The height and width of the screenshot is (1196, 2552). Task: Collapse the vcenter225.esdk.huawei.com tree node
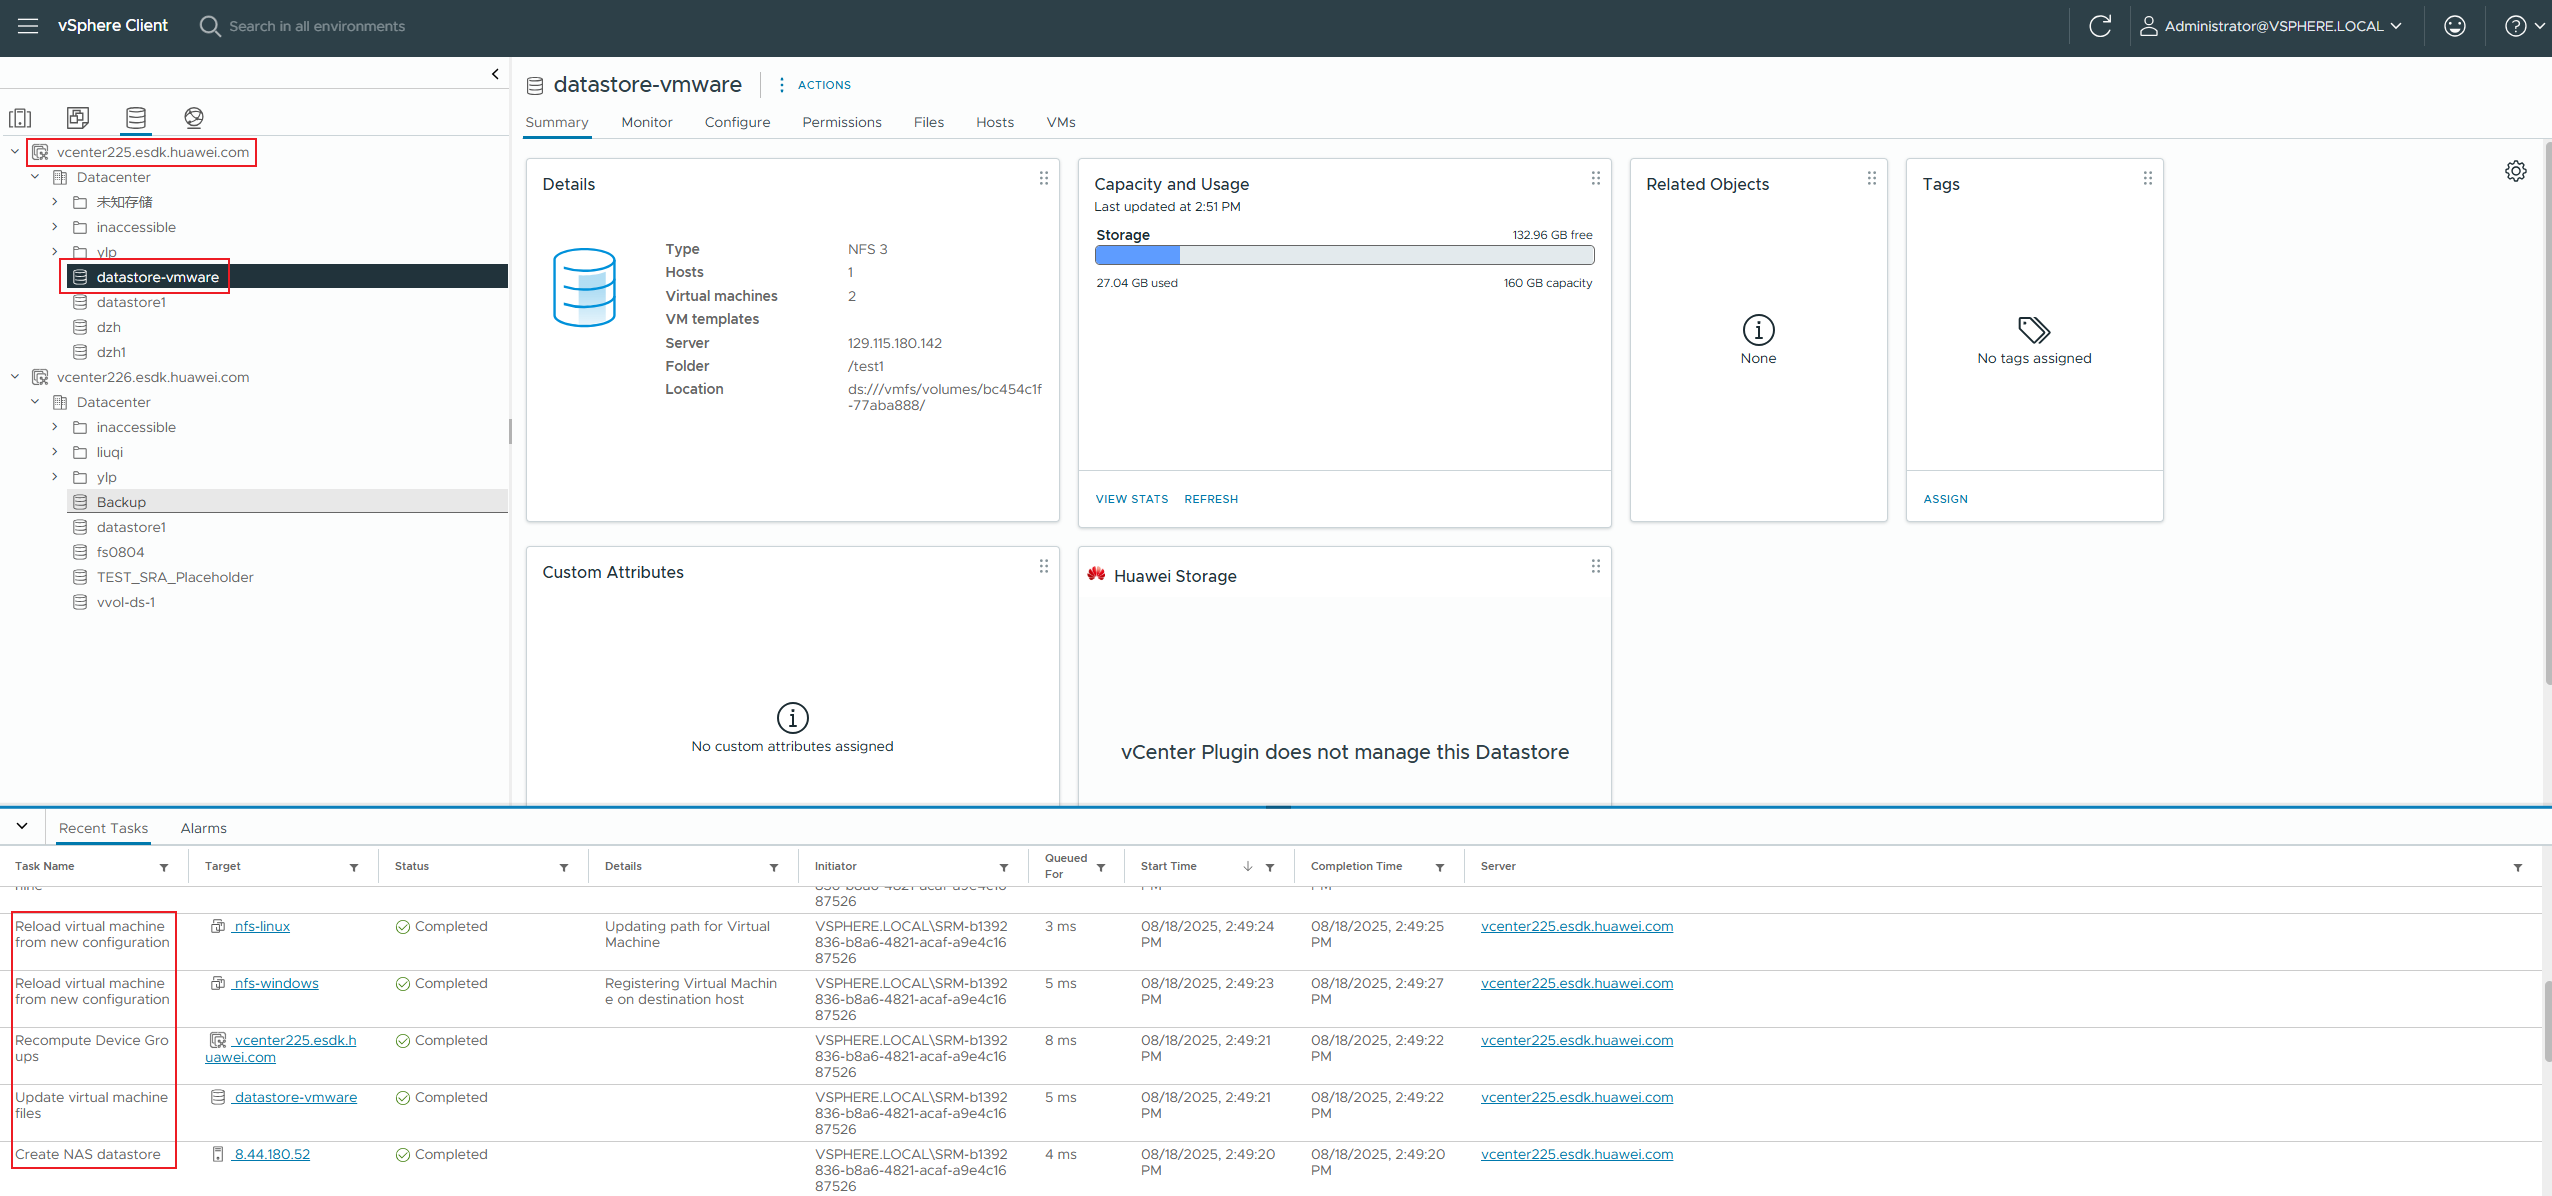(x=15, y=152)
